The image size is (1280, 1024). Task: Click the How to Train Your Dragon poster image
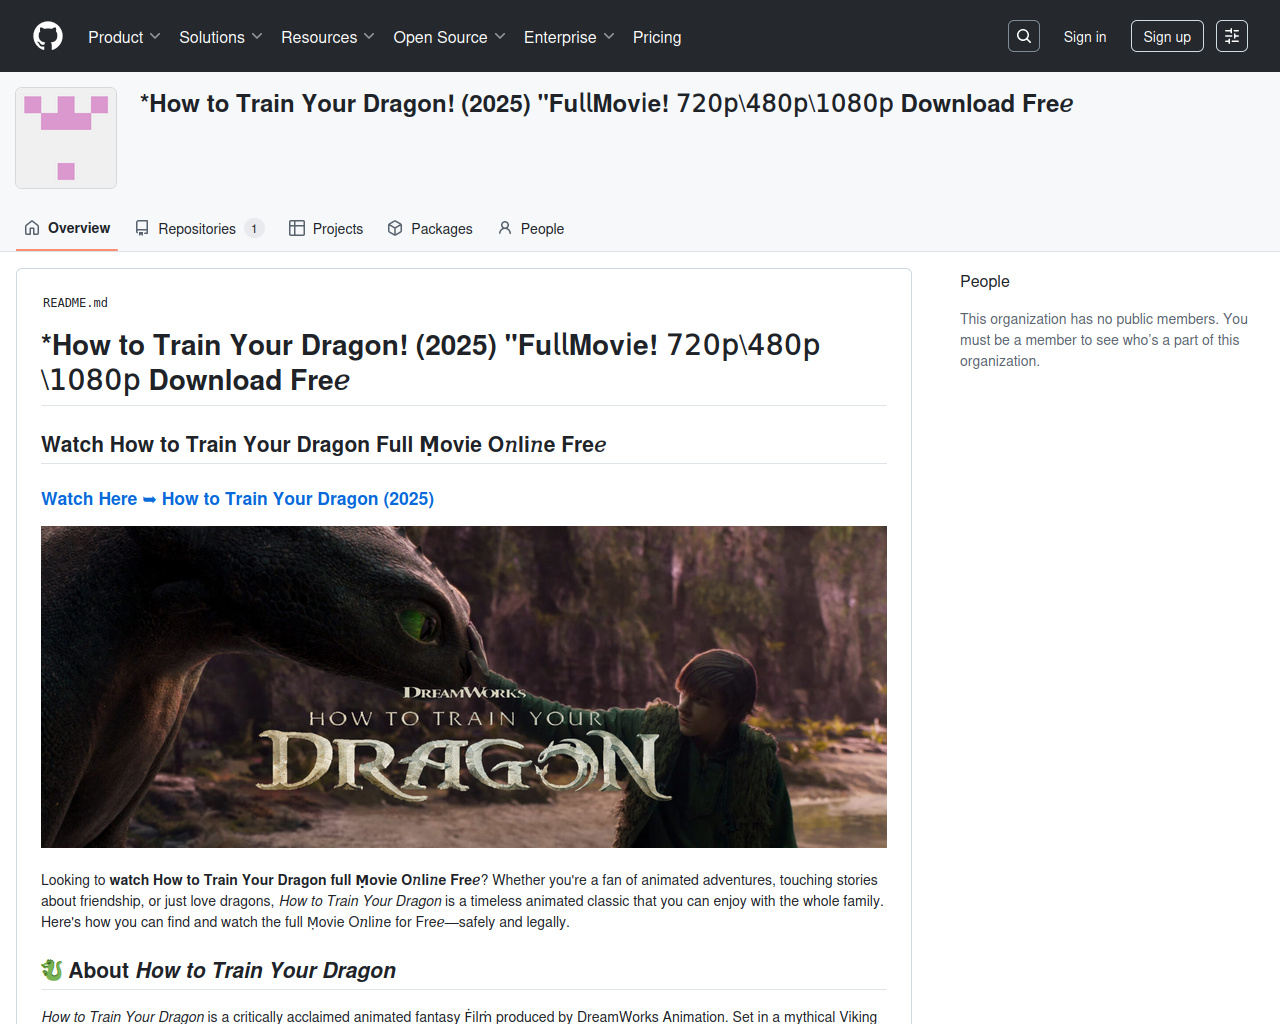[463, 686]
